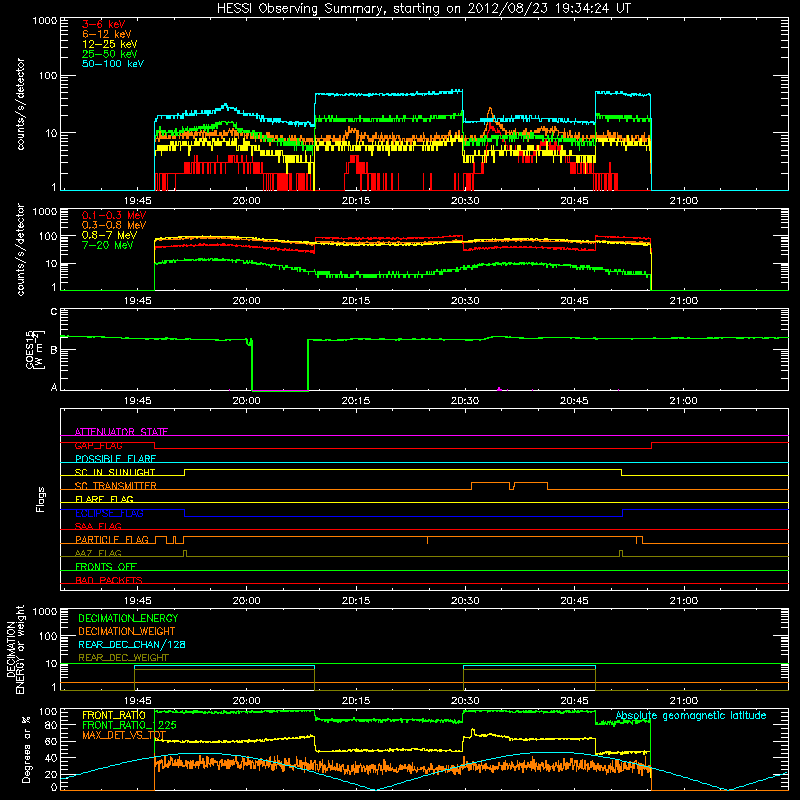Click the FLARE_FLAG label
The width and height of the screenshot is (800, 800).
(x=104, y=499)
